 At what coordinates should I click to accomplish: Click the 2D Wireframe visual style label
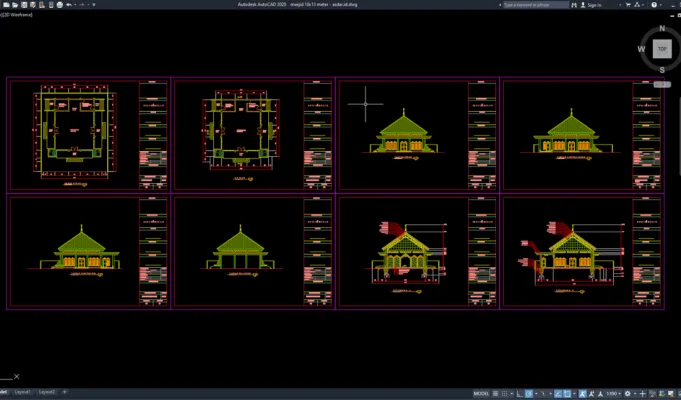point(18,15)
